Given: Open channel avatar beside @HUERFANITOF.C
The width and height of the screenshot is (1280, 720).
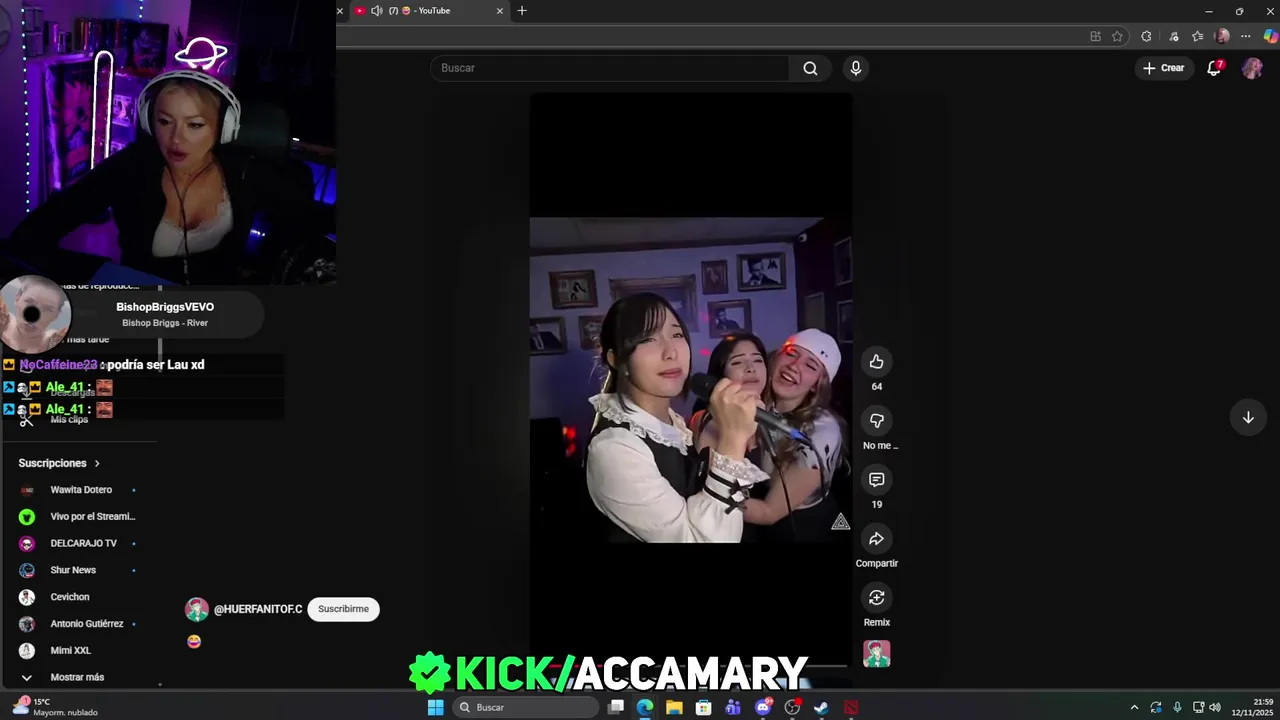Looking at the screenshot, I should point(197,609).
